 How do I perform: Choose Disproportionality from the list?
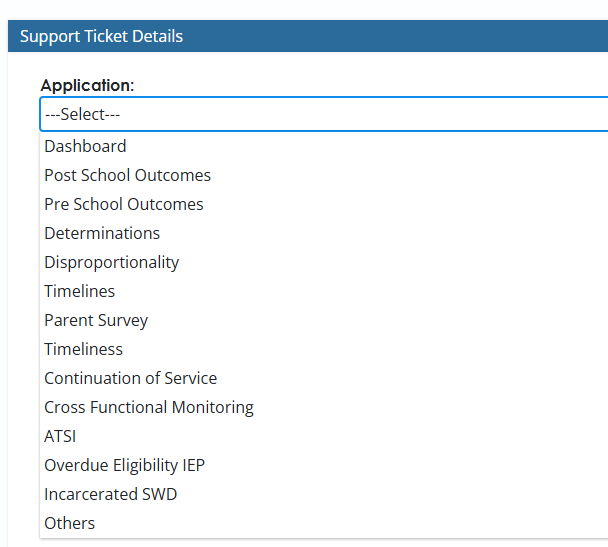(111, 262)
